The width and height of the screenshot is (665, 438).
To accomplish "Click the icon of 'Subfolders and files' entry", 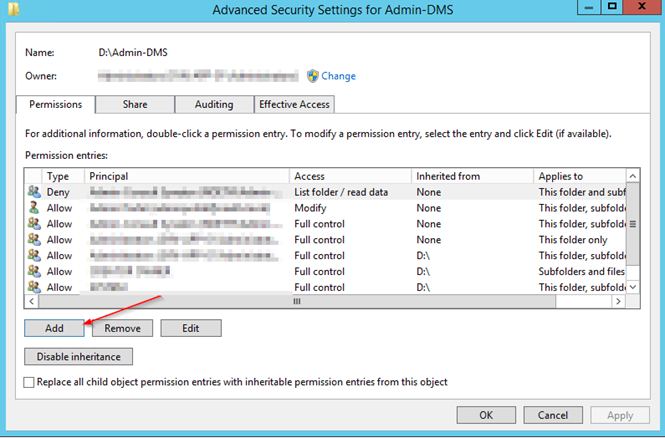I will click(34, 272).
